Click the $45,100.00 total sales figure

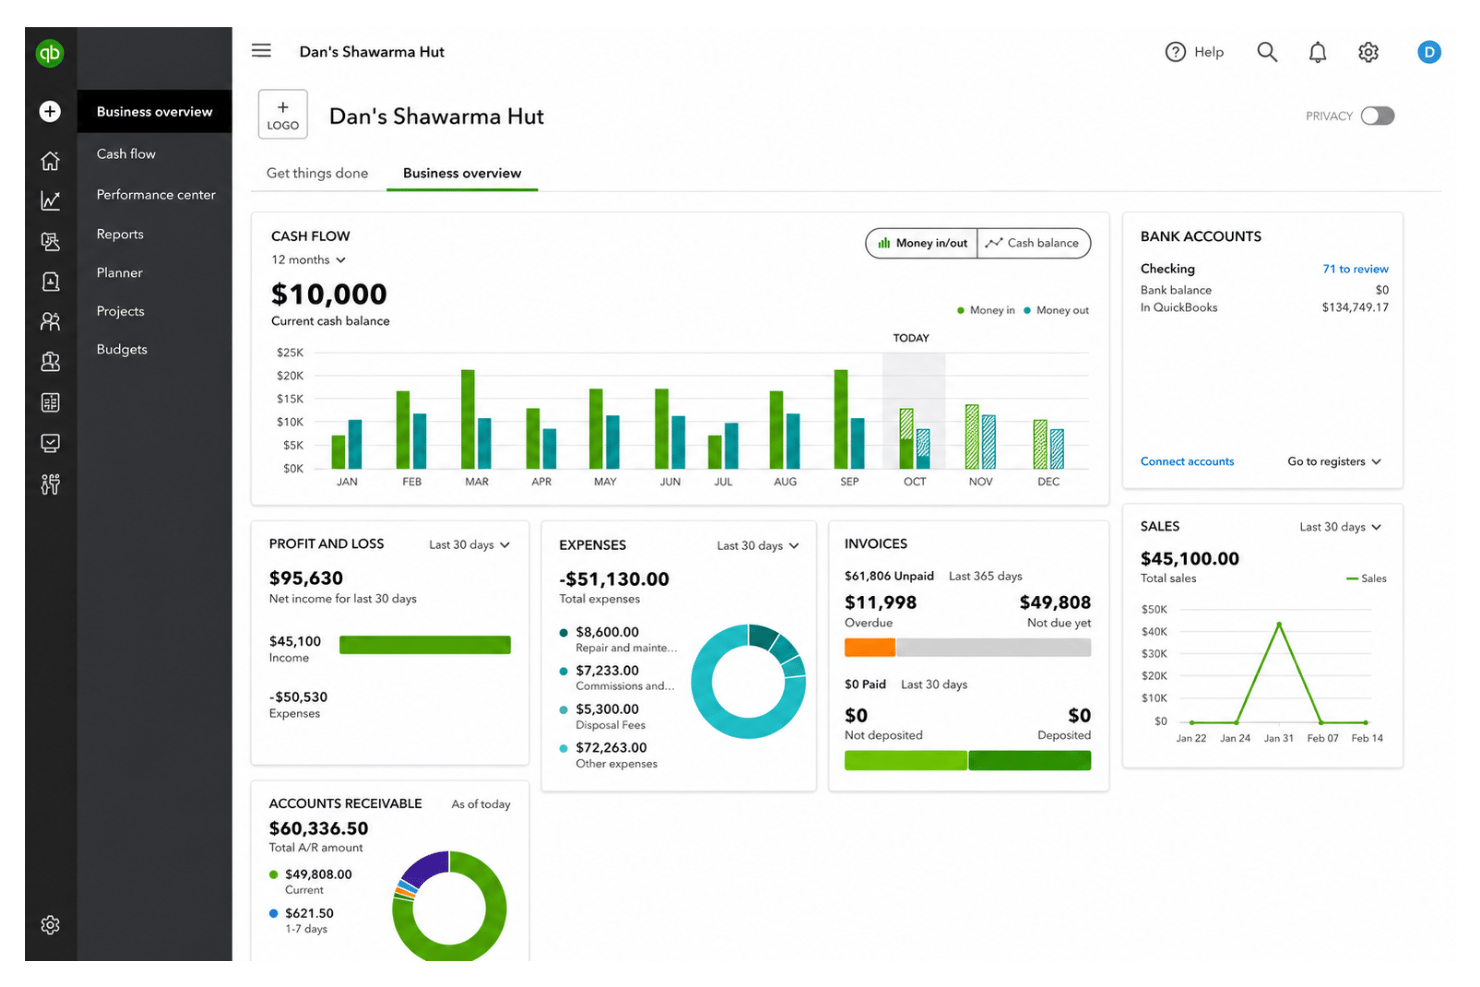pyautogui.click(x=1190, y=559)
